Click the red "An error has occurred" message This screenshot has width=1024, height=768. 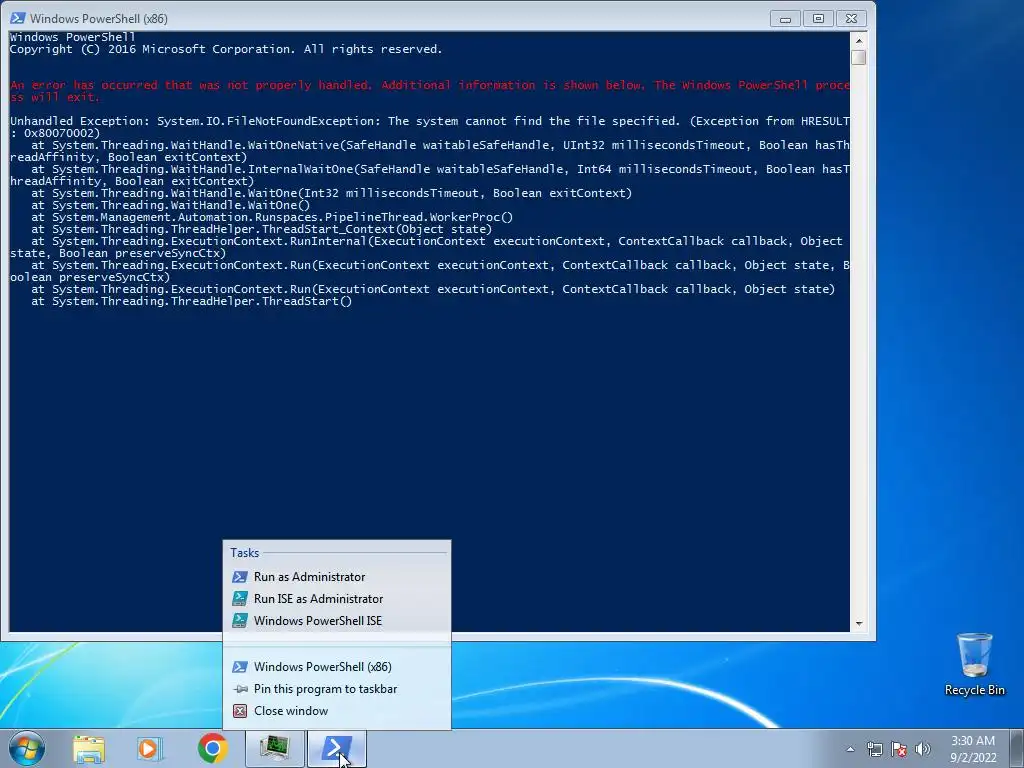click(x=430, y=91)
